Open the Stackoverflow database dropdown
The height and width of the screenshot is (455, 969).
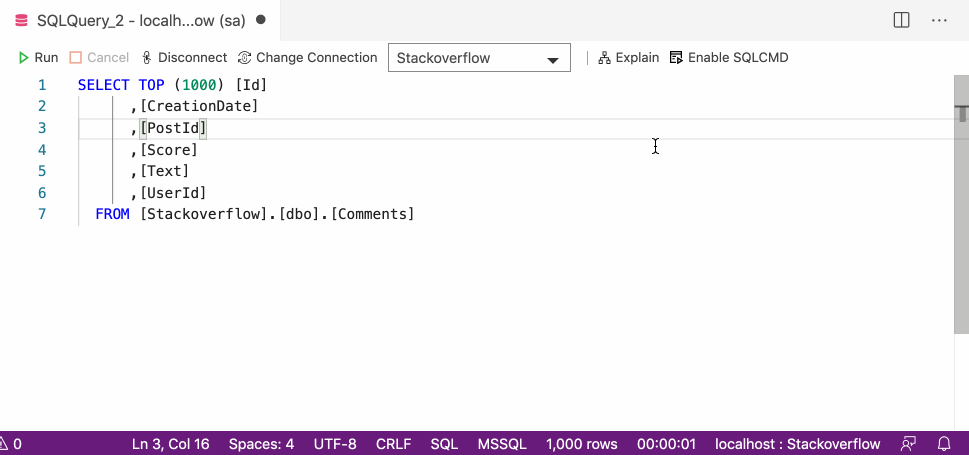pos(479,58)
